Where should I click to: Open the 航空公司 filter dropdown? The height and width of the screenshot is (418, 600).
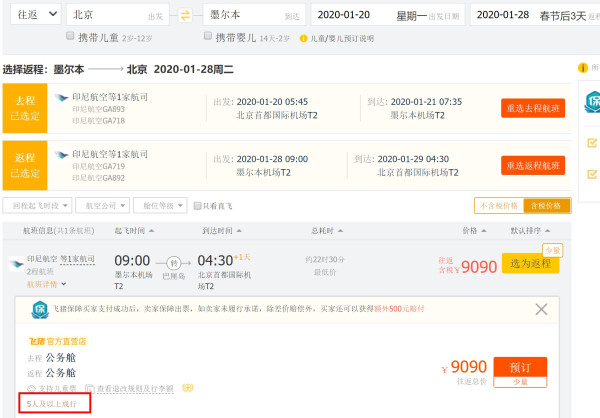103,206
